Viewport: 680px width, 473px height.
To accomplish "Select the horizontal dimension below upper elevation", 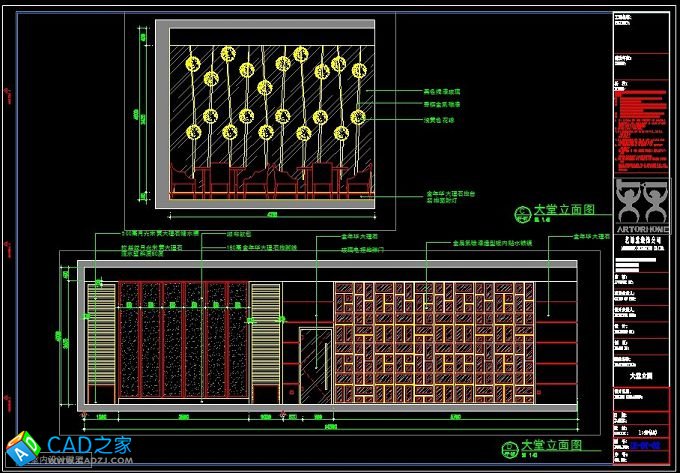I will pyautogui.click(x=271, y=214).
